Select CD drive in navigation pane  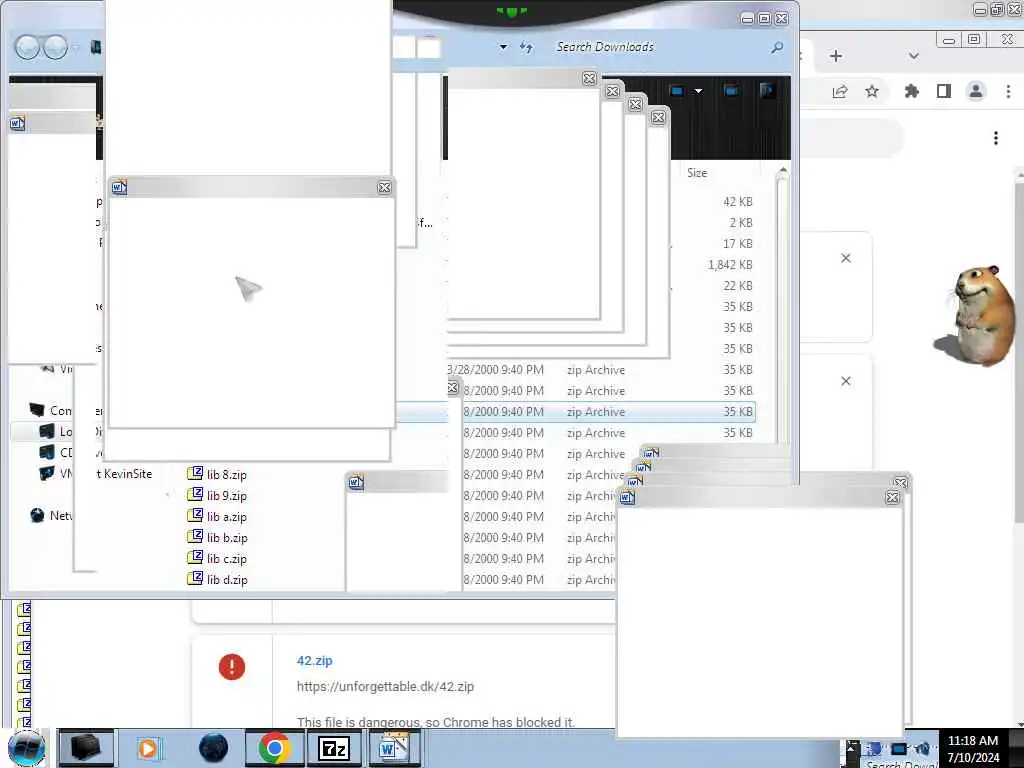tap(56, 452)
